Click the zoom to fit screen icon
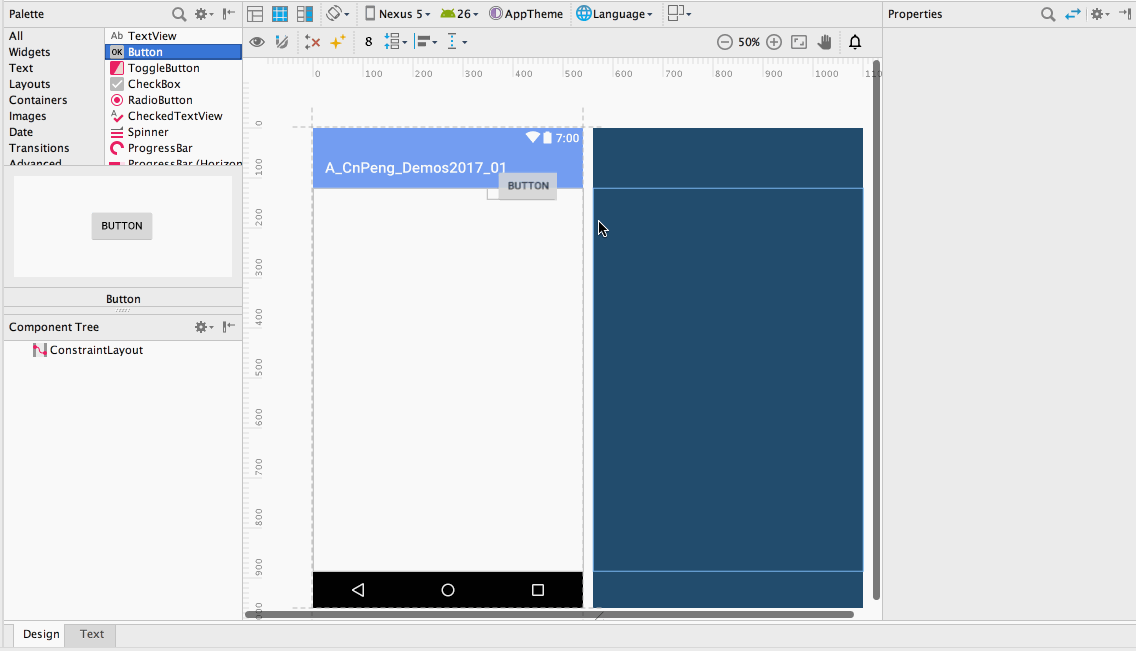Viewport: 1136px width, 651px height. [799, 42]
